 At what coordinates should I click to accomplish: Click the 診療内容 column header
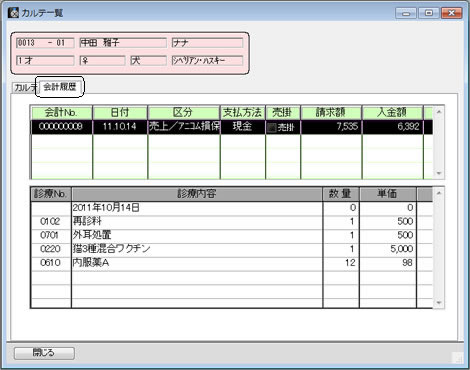tap(197, 194)
